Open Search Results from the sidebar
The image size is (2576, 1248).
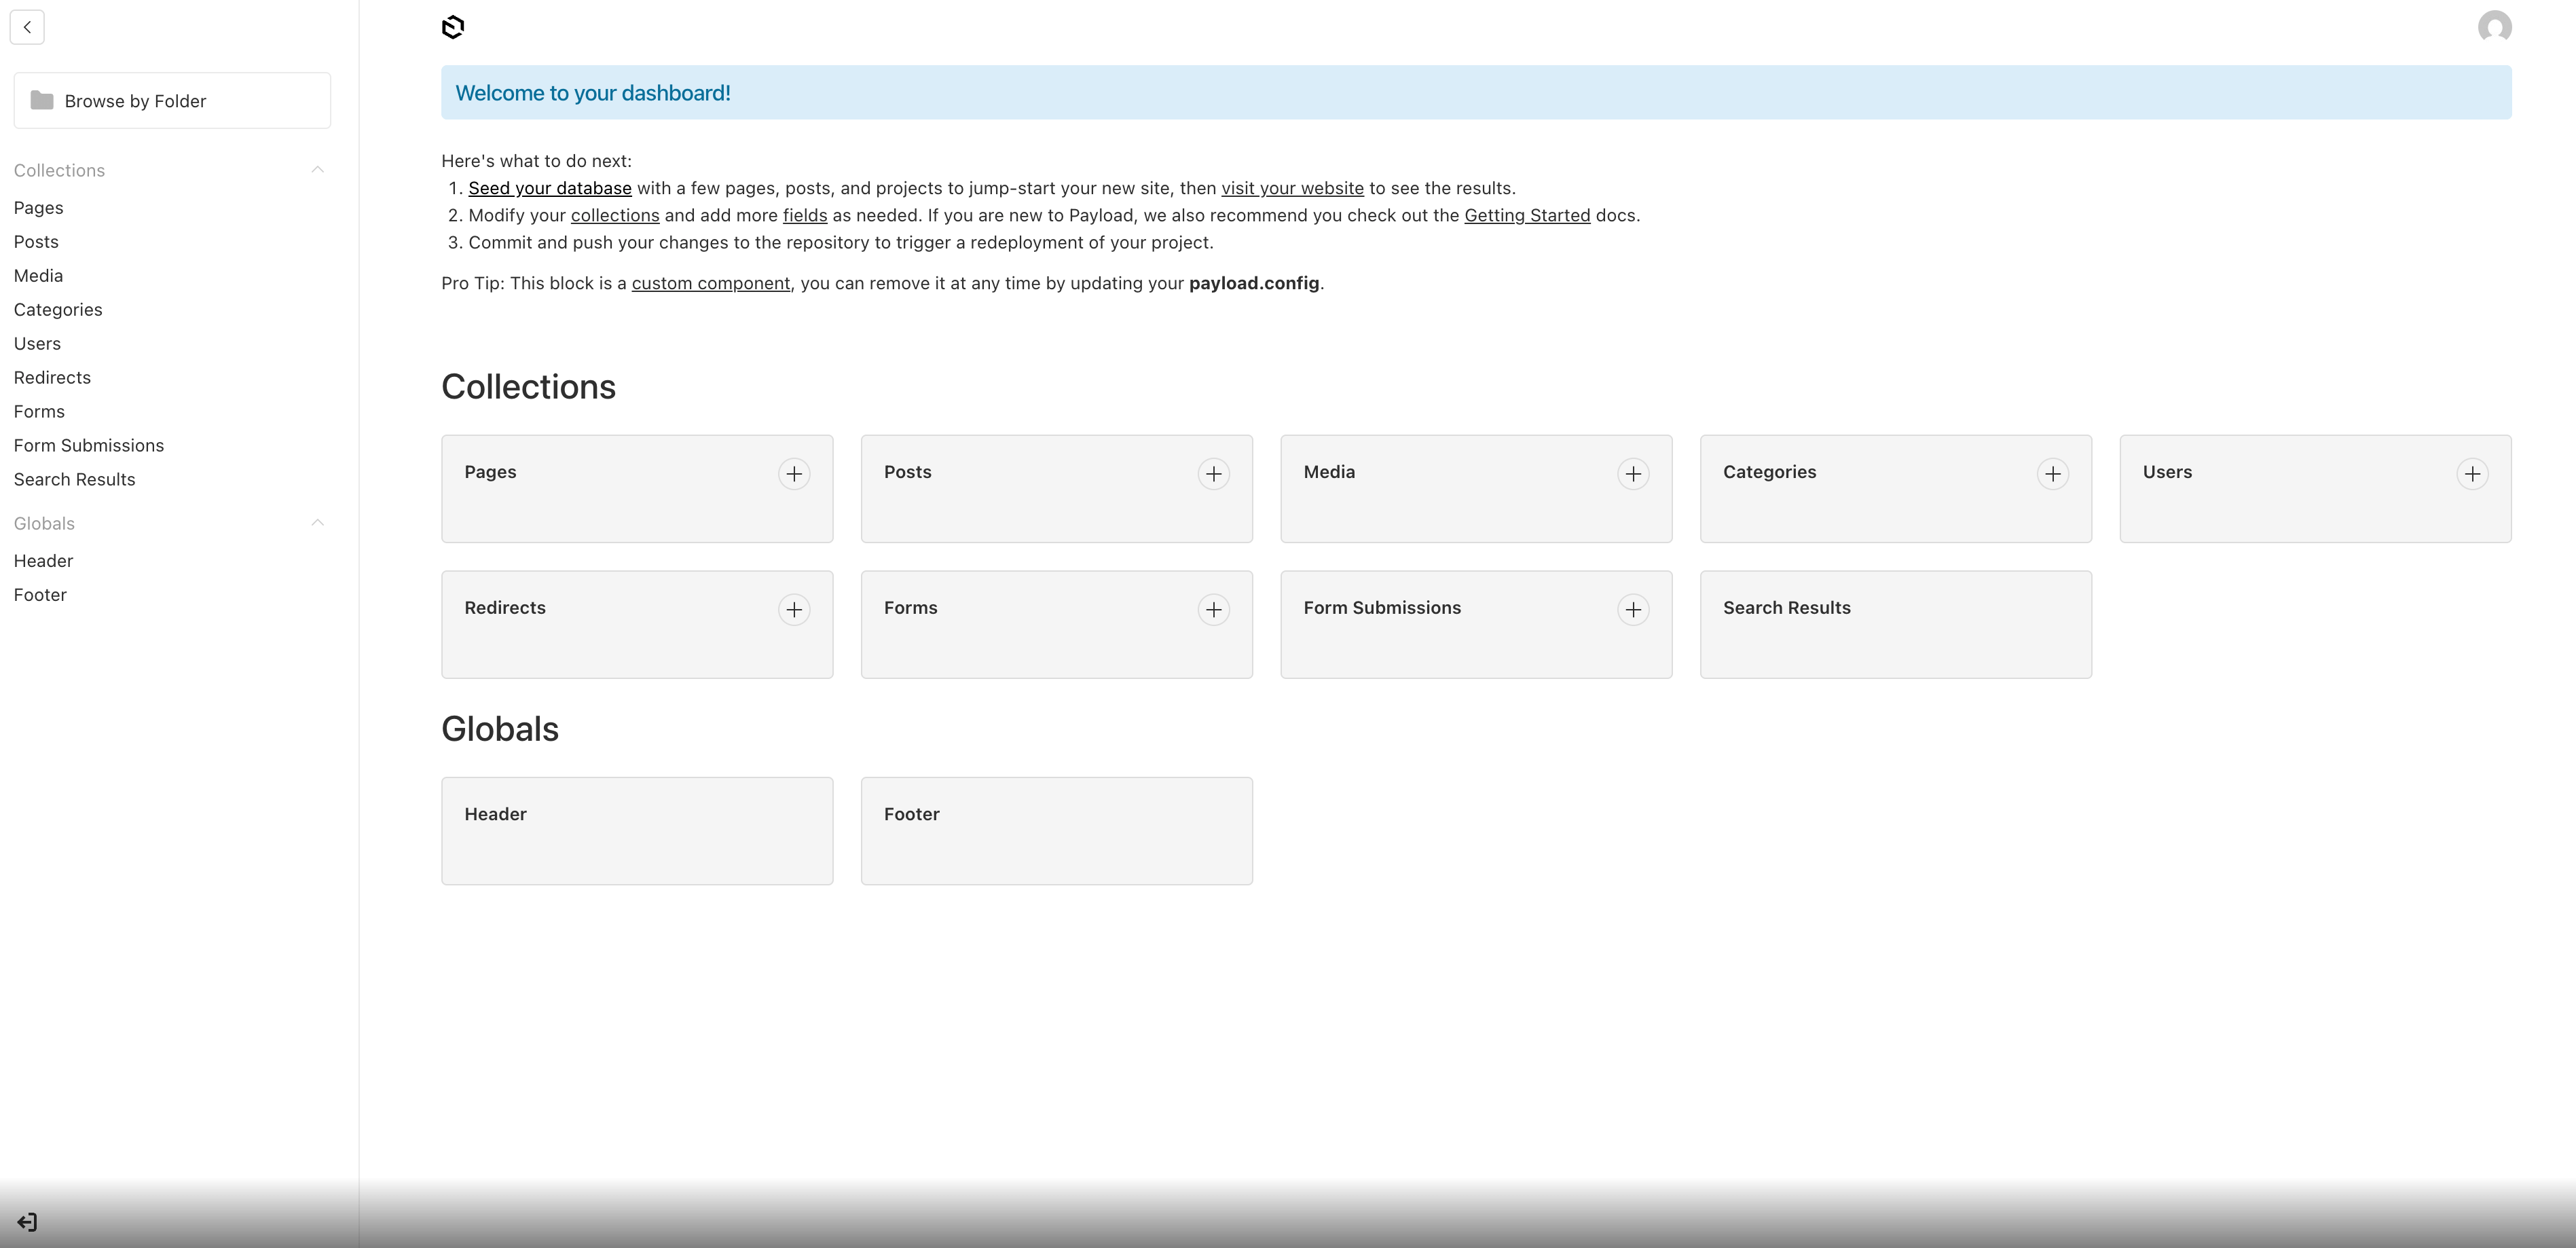point(74,479)
